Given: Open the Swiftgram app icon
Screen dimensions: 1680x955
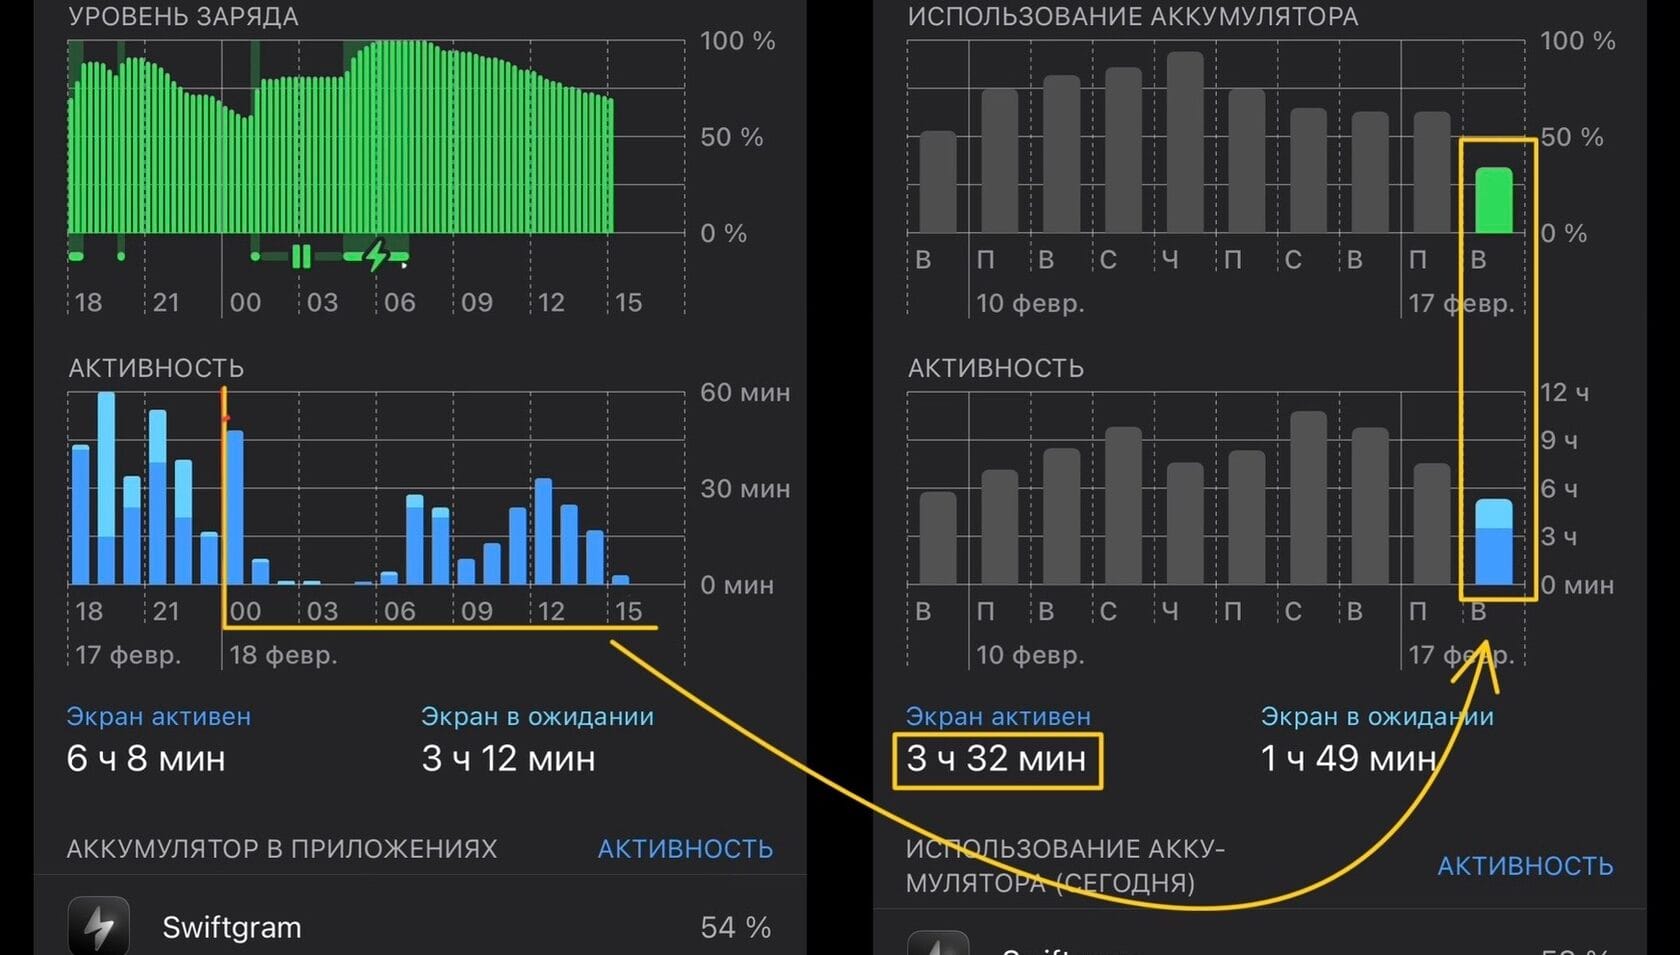Looking at the screenshot, I should click(x=98, y=926).
